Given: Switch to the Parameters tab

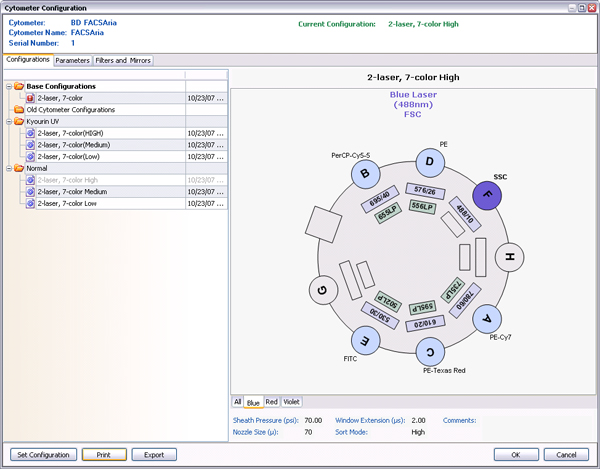Looking at the screenshot, I should pos(72,61).
